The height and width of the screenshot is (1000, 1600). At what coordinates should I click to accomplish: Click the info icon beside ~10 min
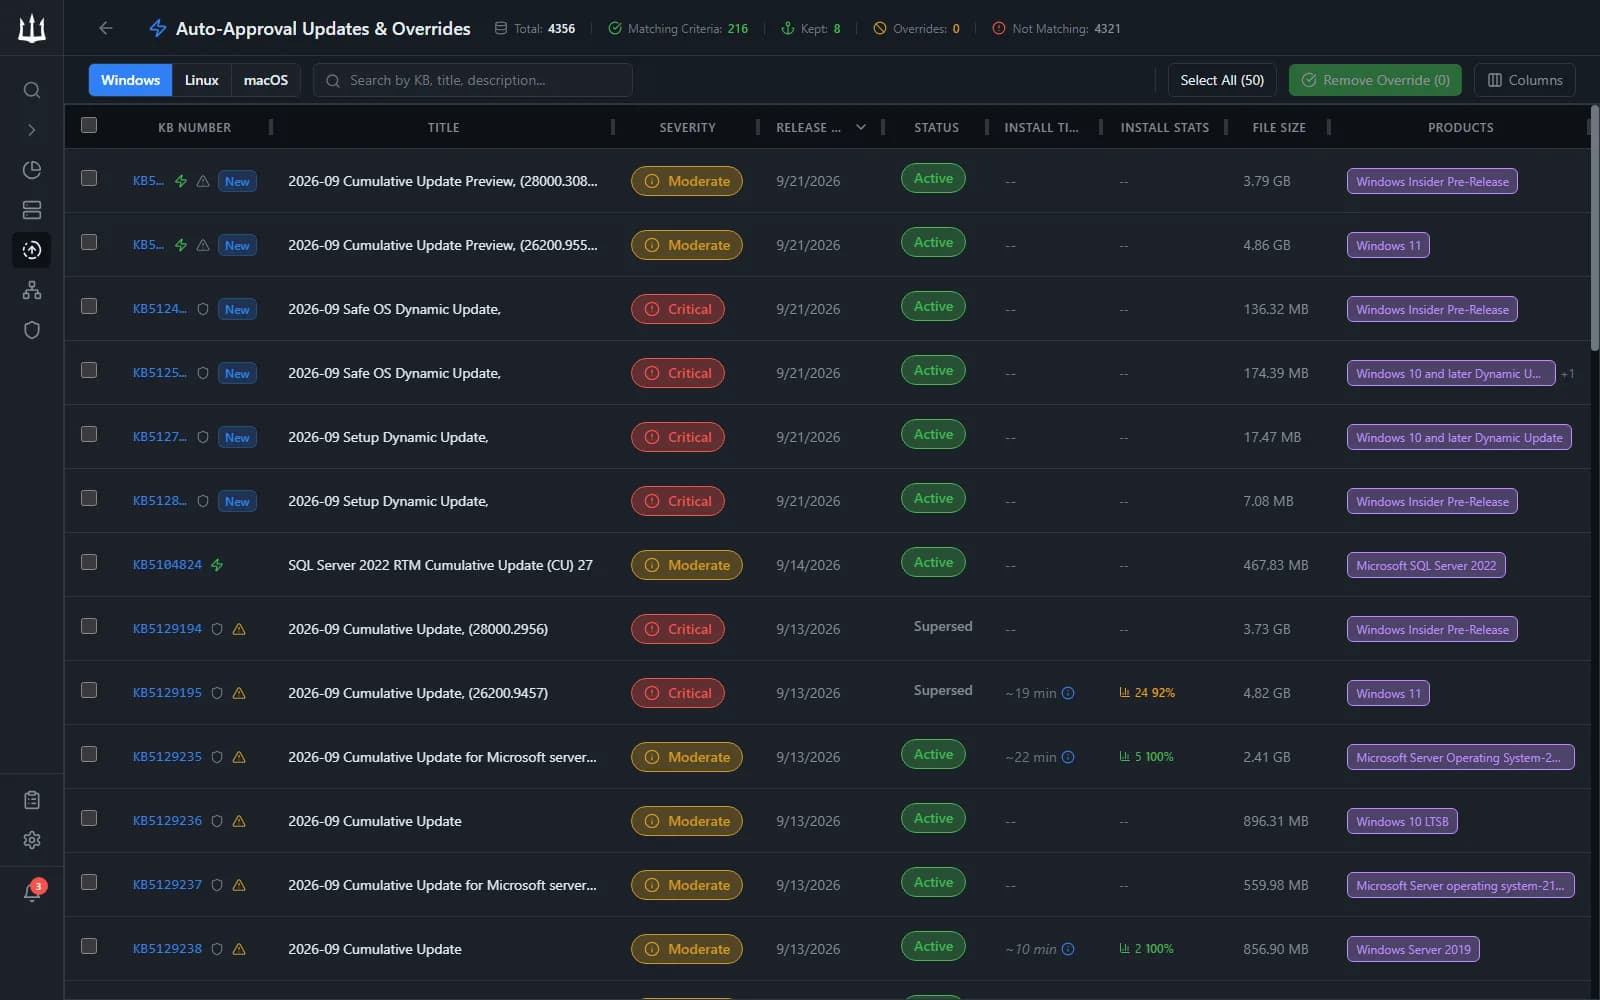pos(1068,949)
